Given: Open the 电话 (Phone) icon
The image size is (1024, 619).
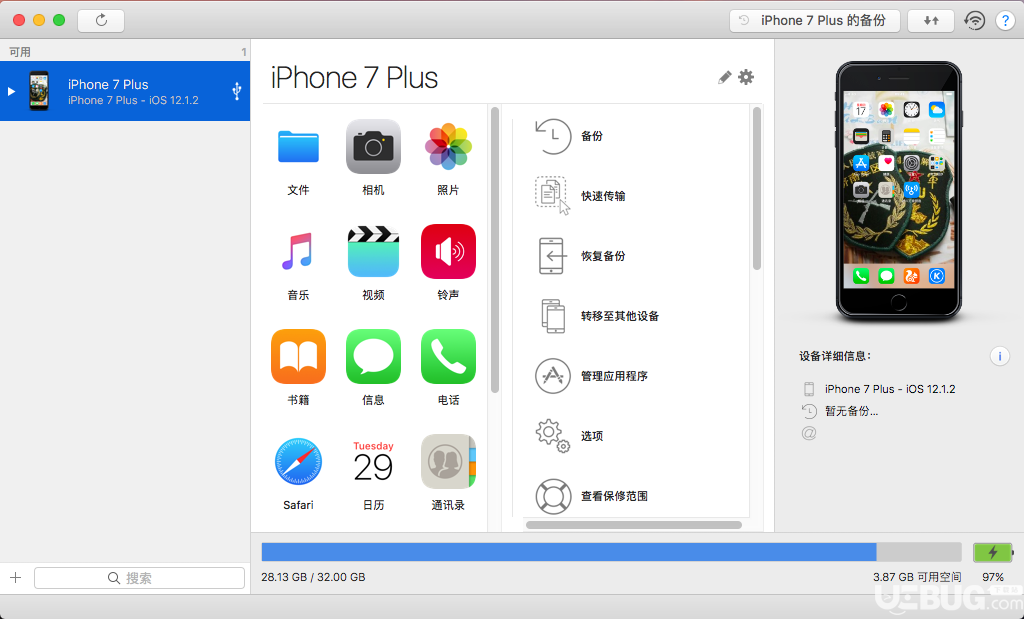Looking at the screenshot, I should pos(448,357).
